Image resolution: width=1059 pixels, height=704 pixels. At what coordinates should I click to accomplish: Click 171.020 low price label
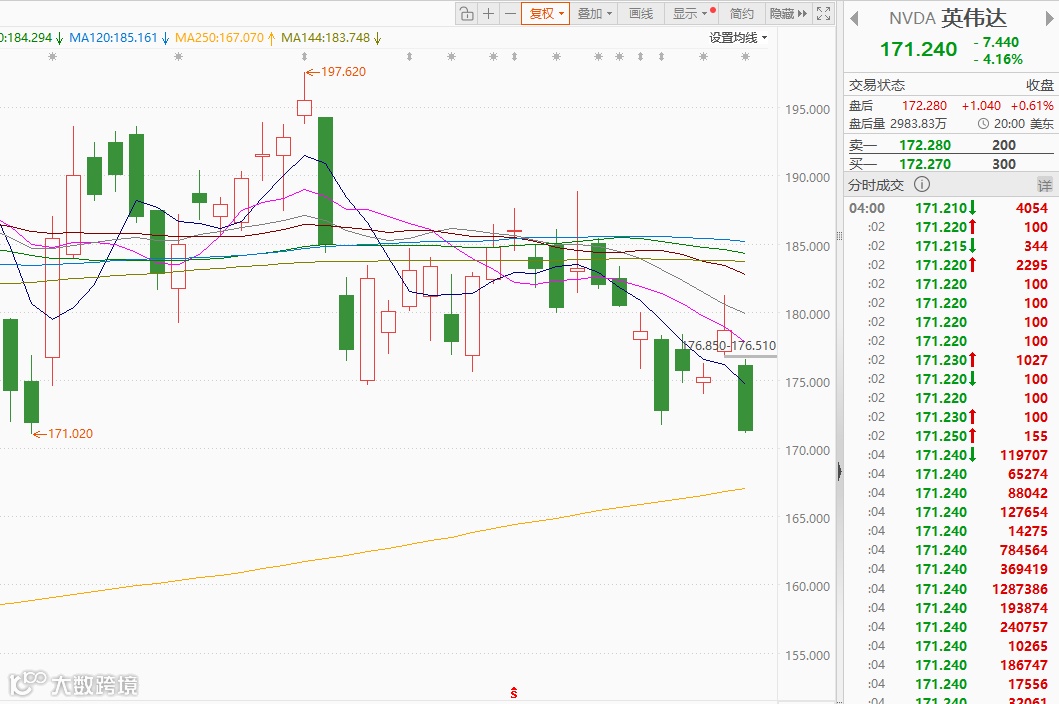[x=70, y=434]
